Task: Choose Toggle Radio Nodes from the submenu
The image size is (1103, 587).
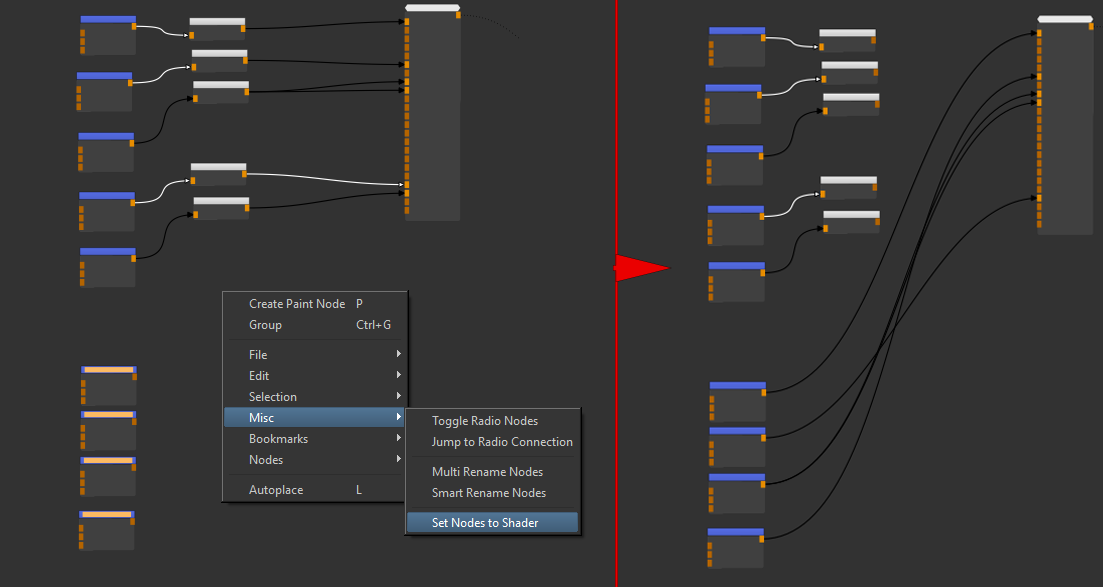Action: [485, 421]
